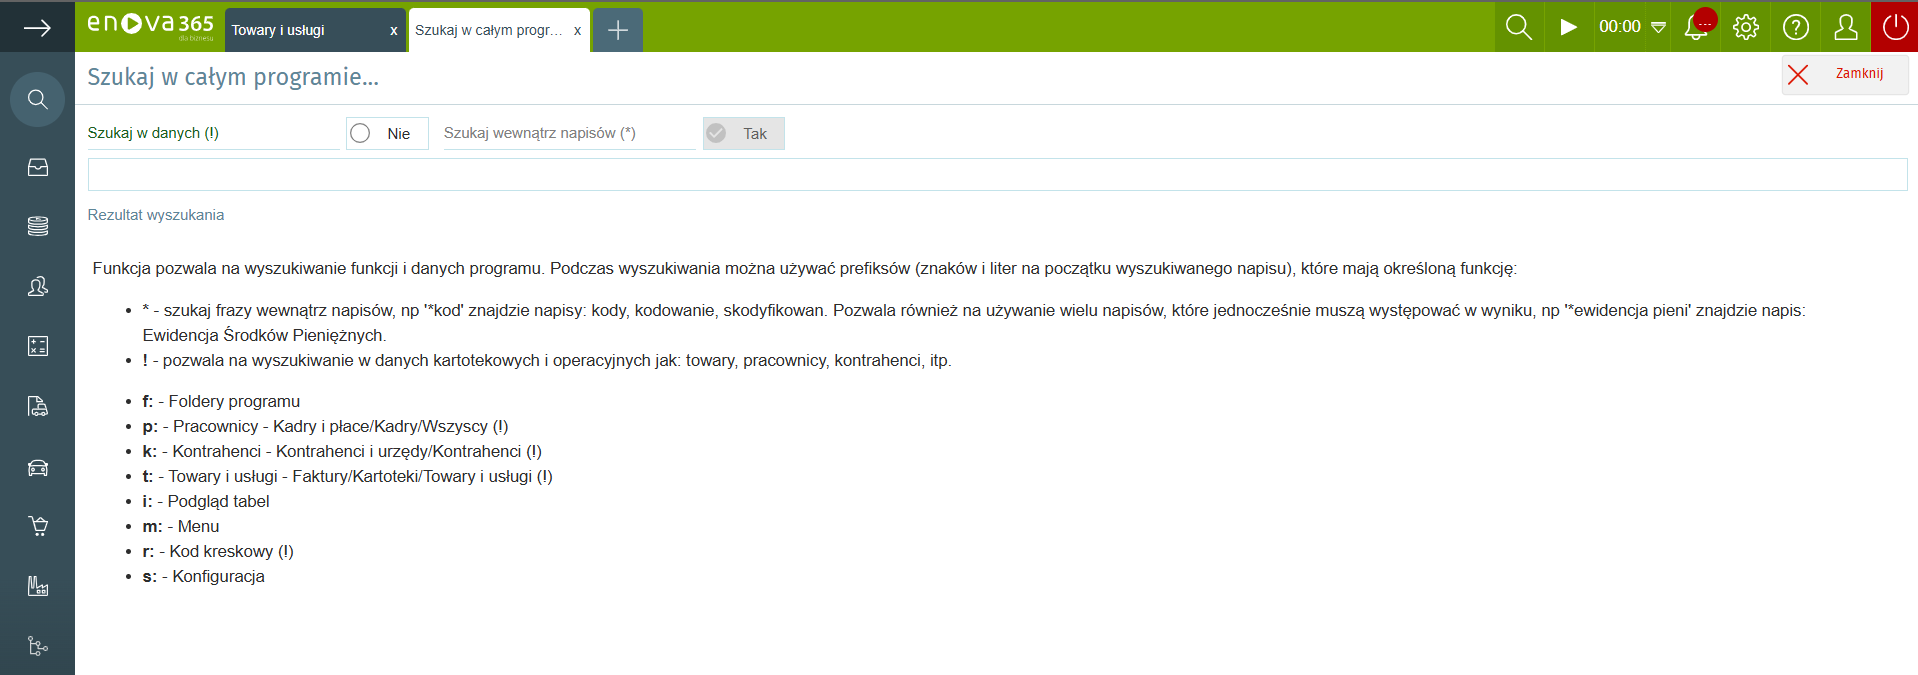Open settings gear in the top bar

(1746, 27)
